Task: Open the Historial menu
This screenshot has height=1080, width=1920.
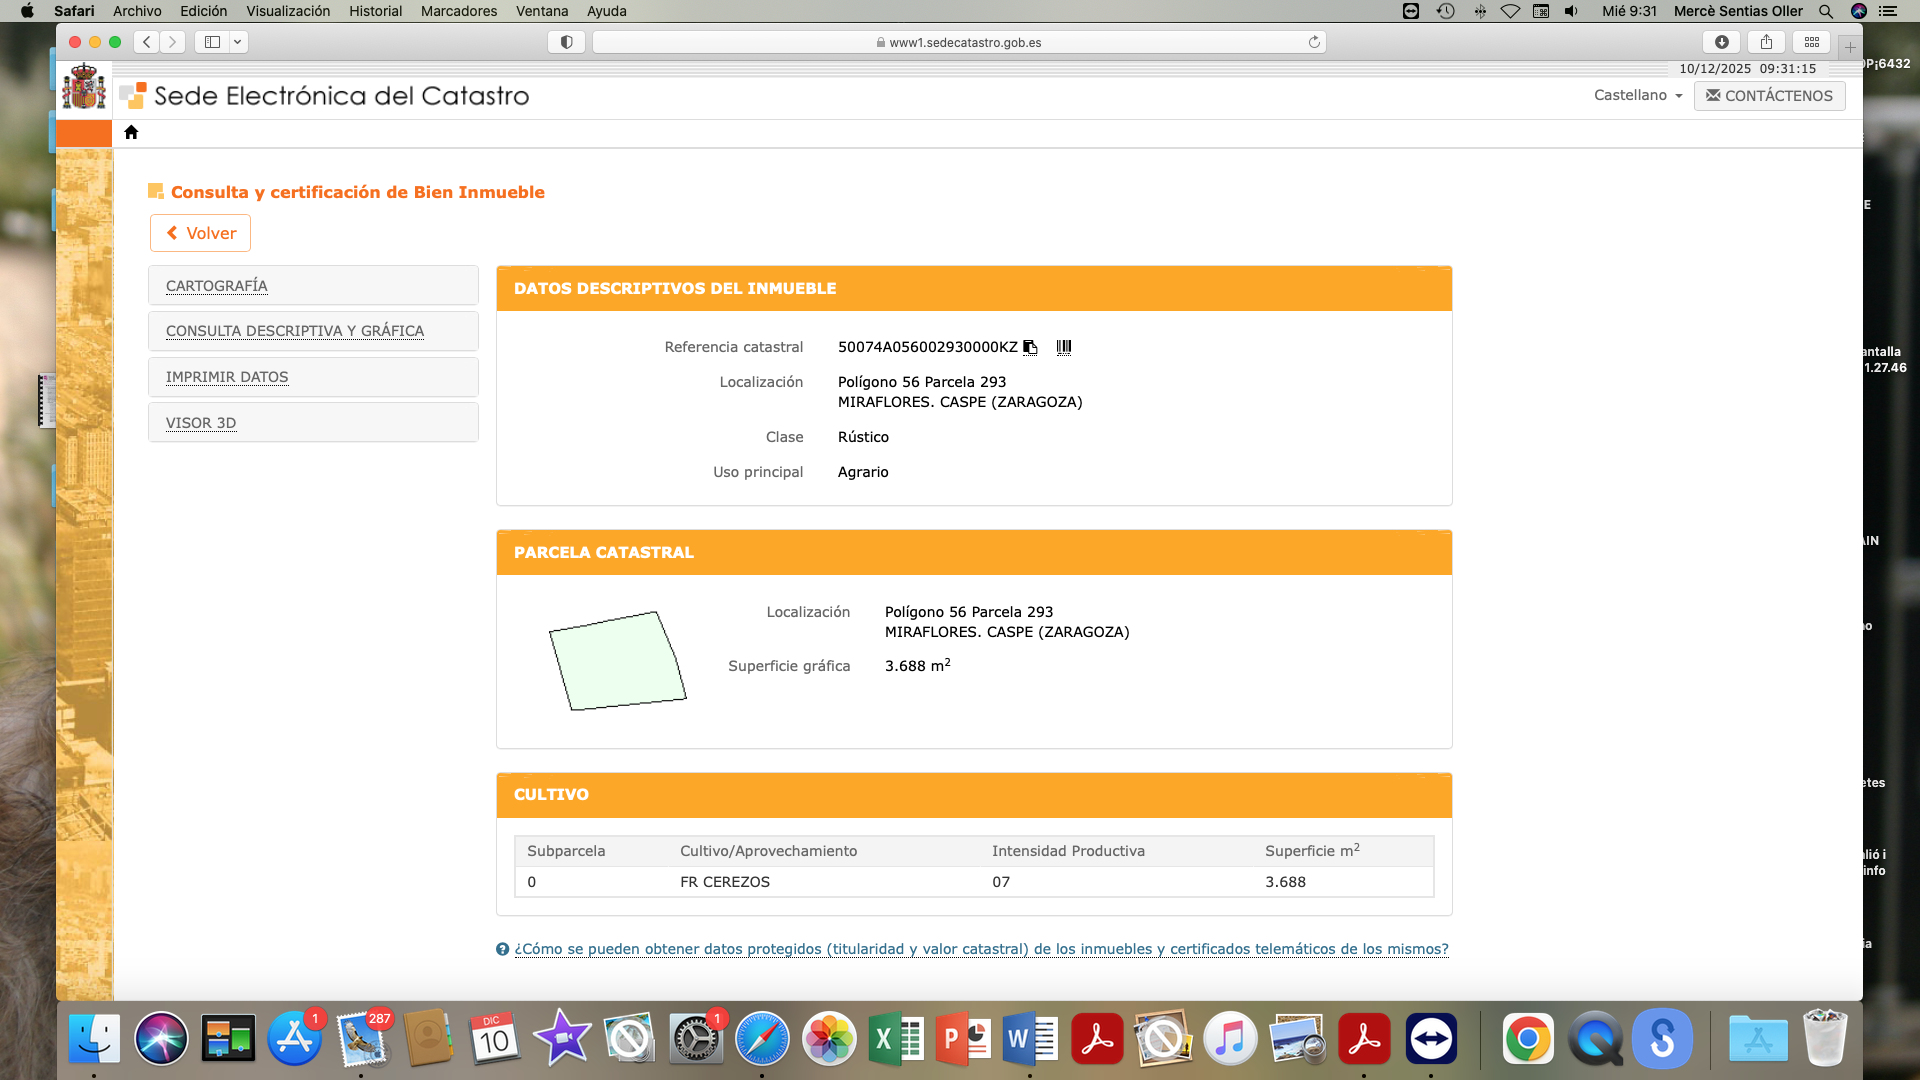Action: point(375,11)
